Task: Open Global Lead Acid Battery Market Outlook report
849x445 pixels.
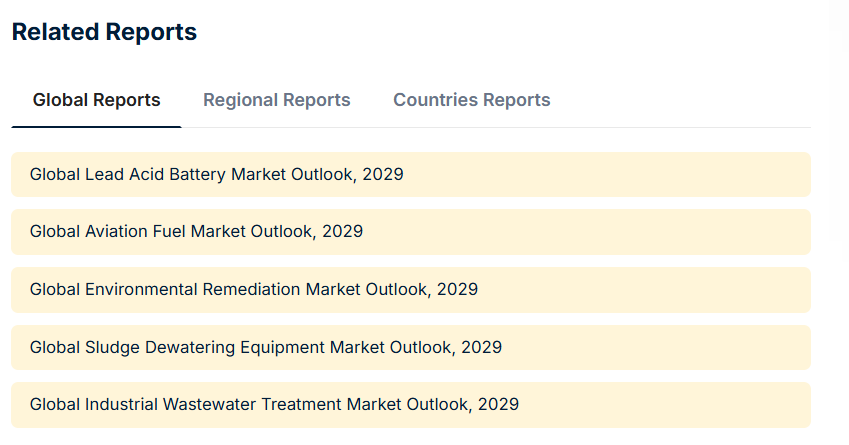Action: pyautogui.click(x=216, y=174)
